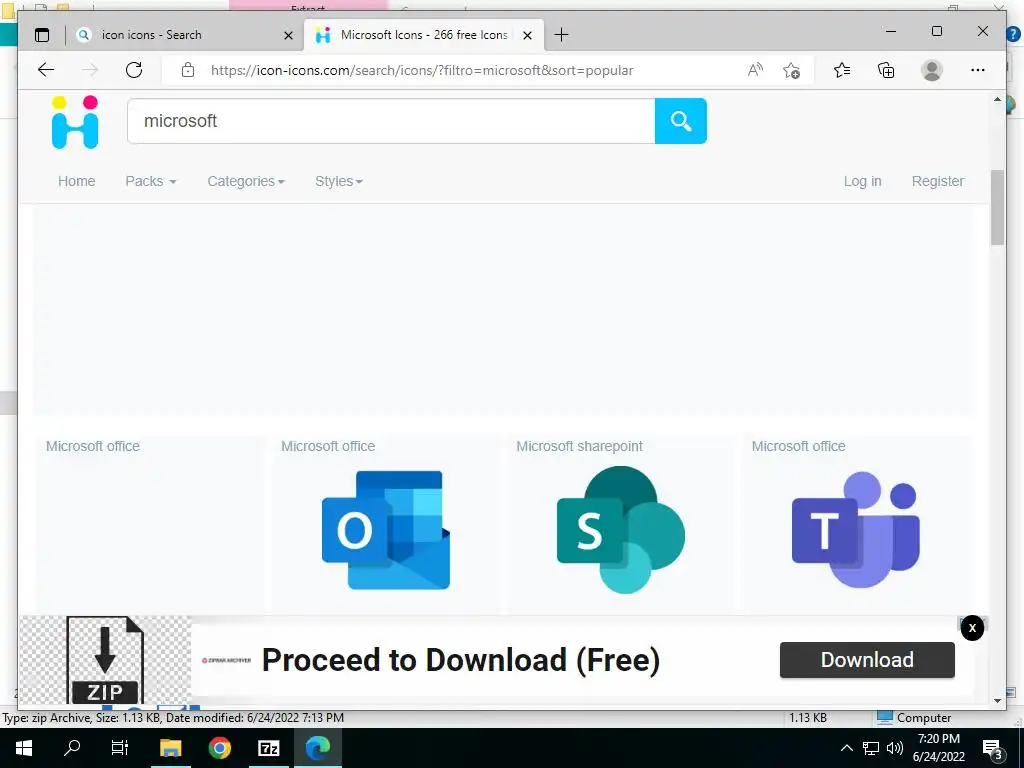The width and height of the screenshot is (1024, 768).
Task: Click the scrollbar up arrow
Action: tap(997, 99)
